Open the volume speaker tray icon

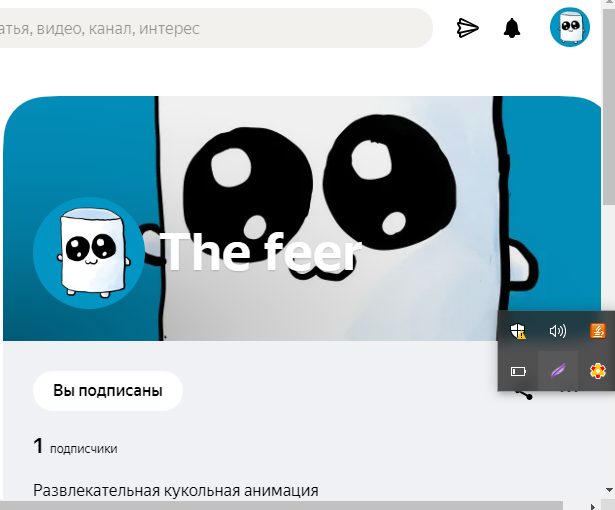pyautogui.click(x=558, y=331)
